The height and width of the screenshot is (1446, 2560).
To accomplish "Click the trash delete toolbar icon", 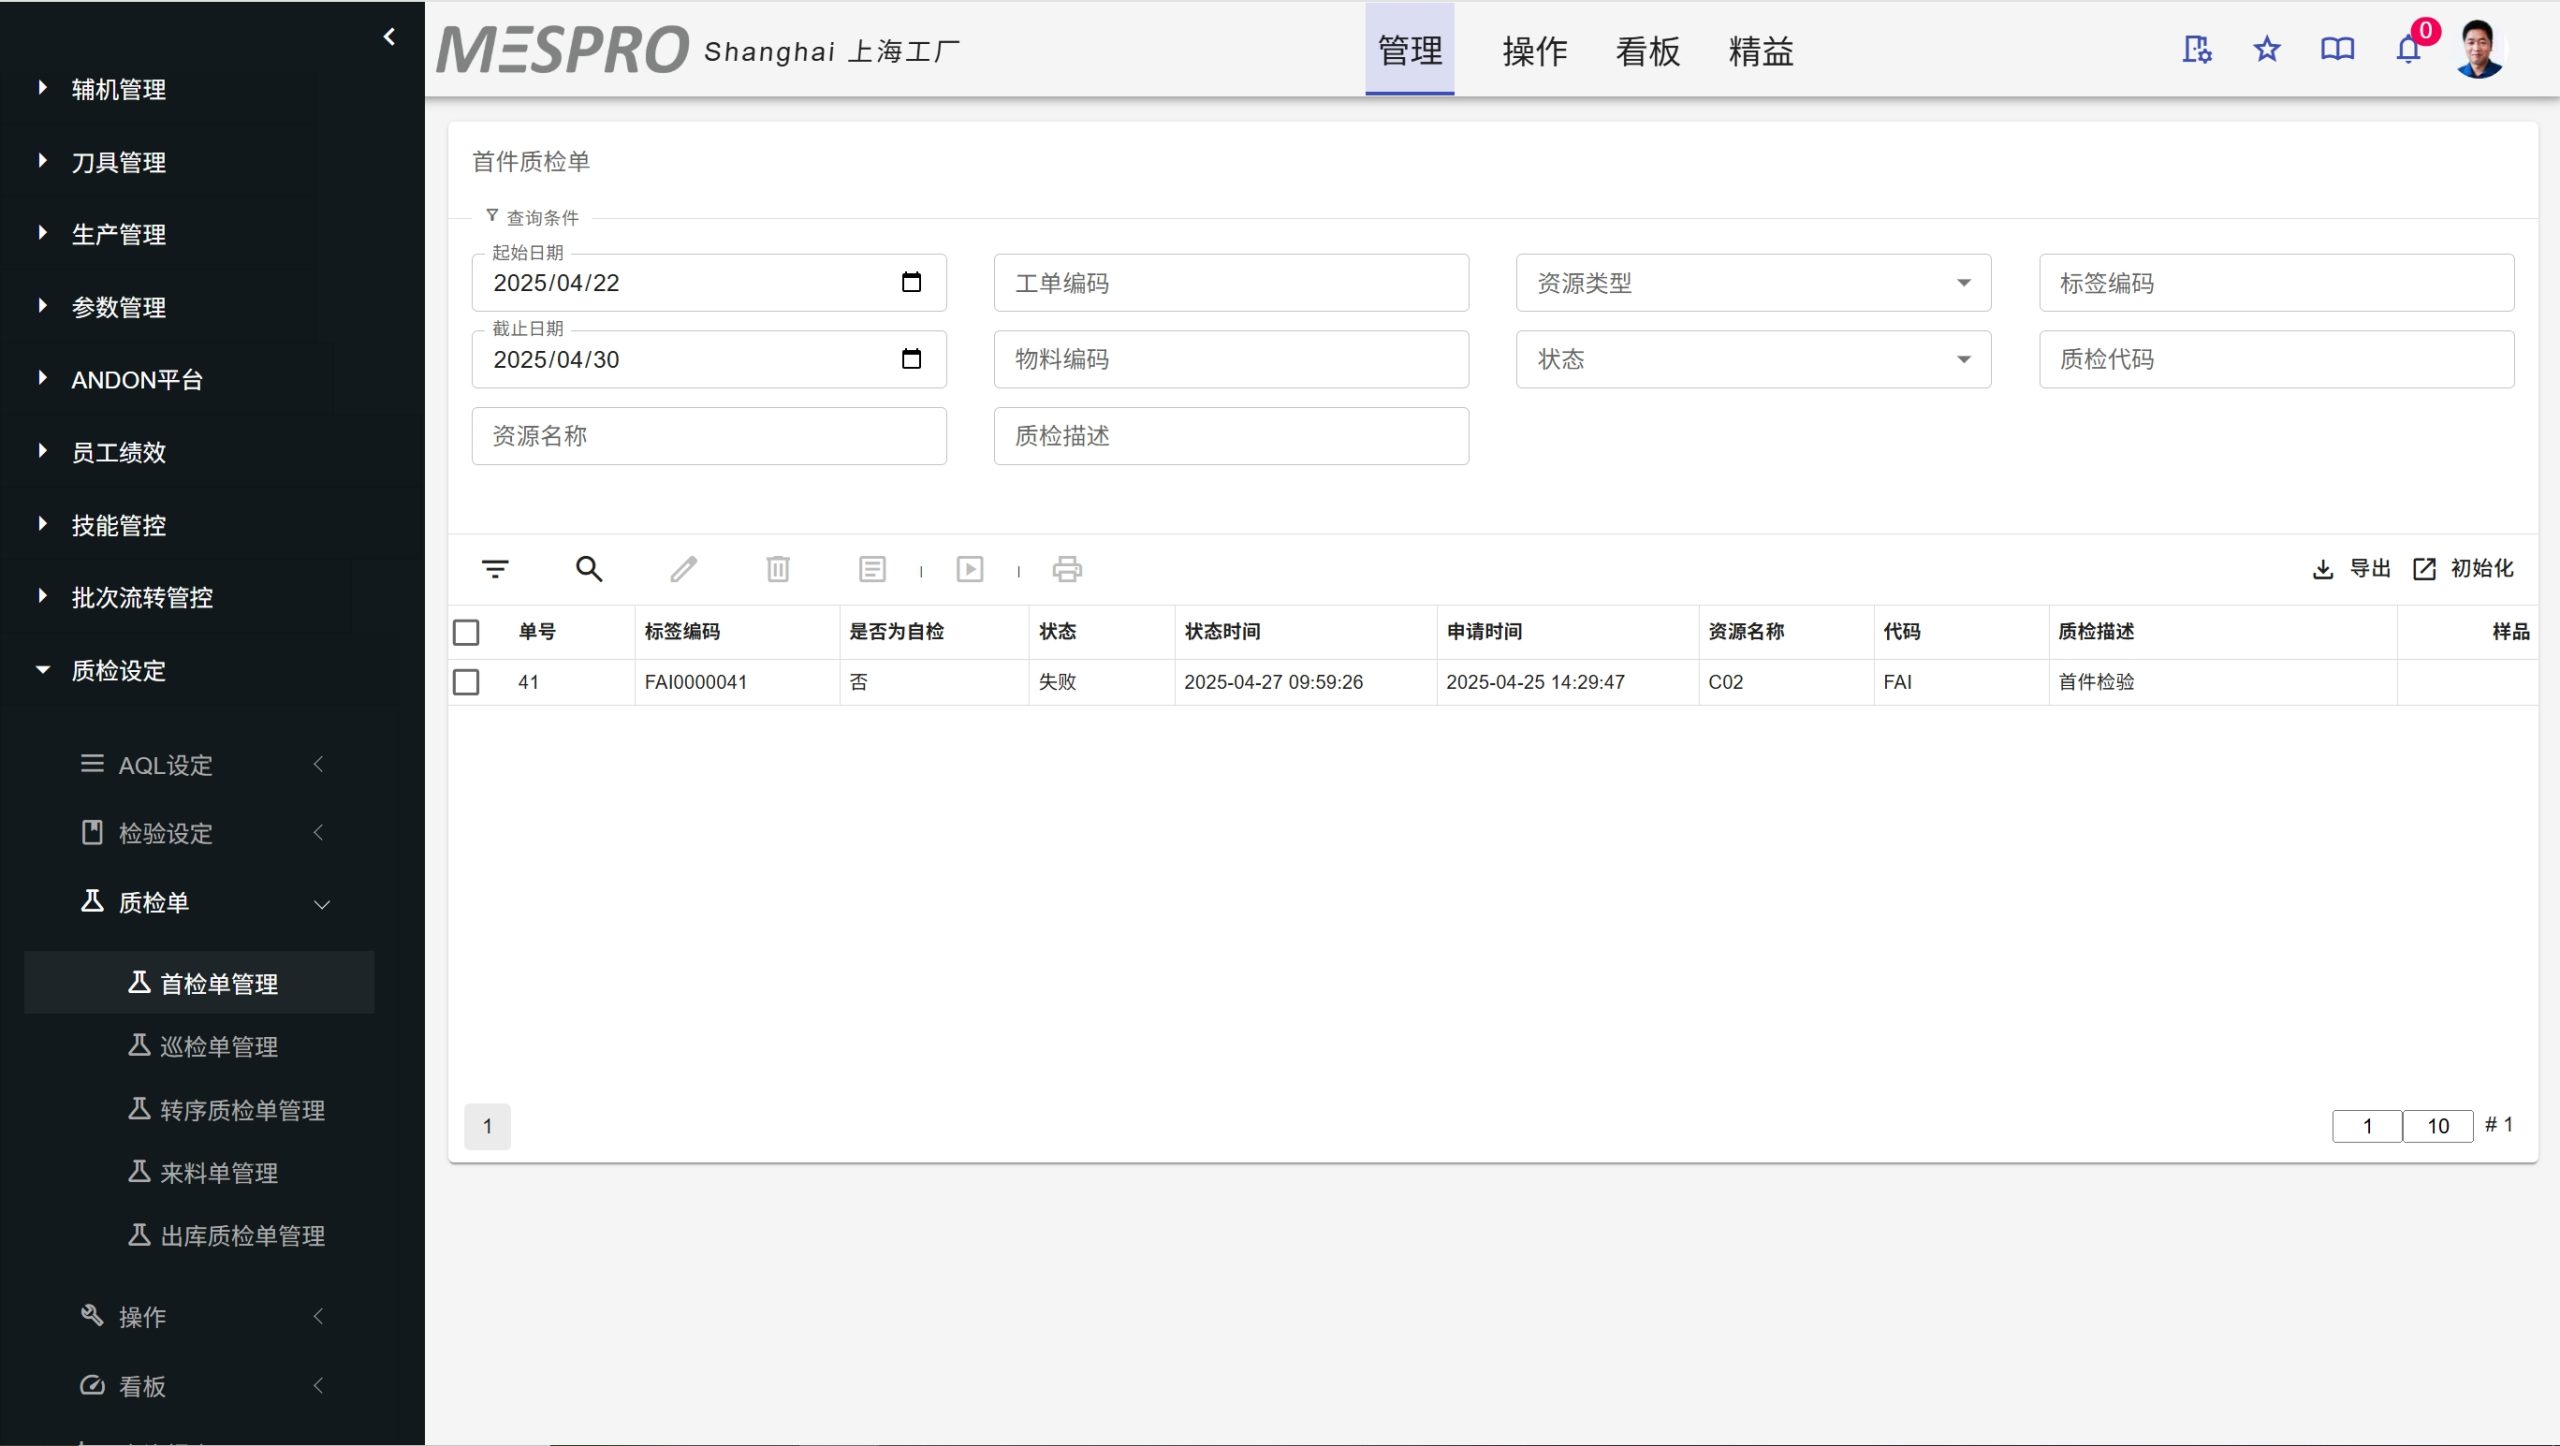I will click(x=778, y=569).
